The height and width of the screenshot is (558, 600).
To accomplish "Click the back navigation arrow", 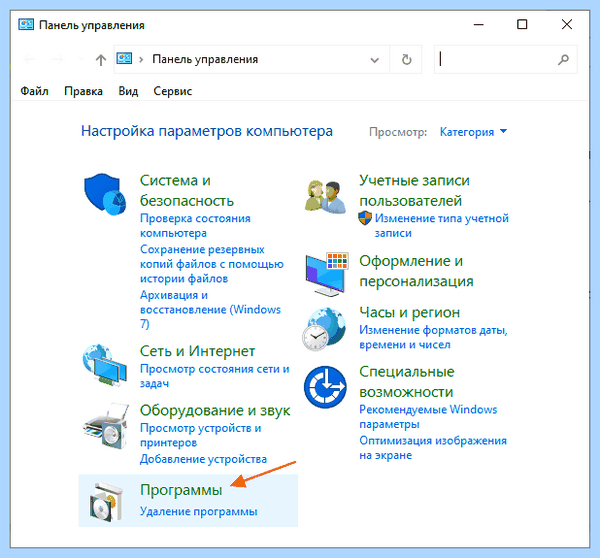I will (29, 59).
